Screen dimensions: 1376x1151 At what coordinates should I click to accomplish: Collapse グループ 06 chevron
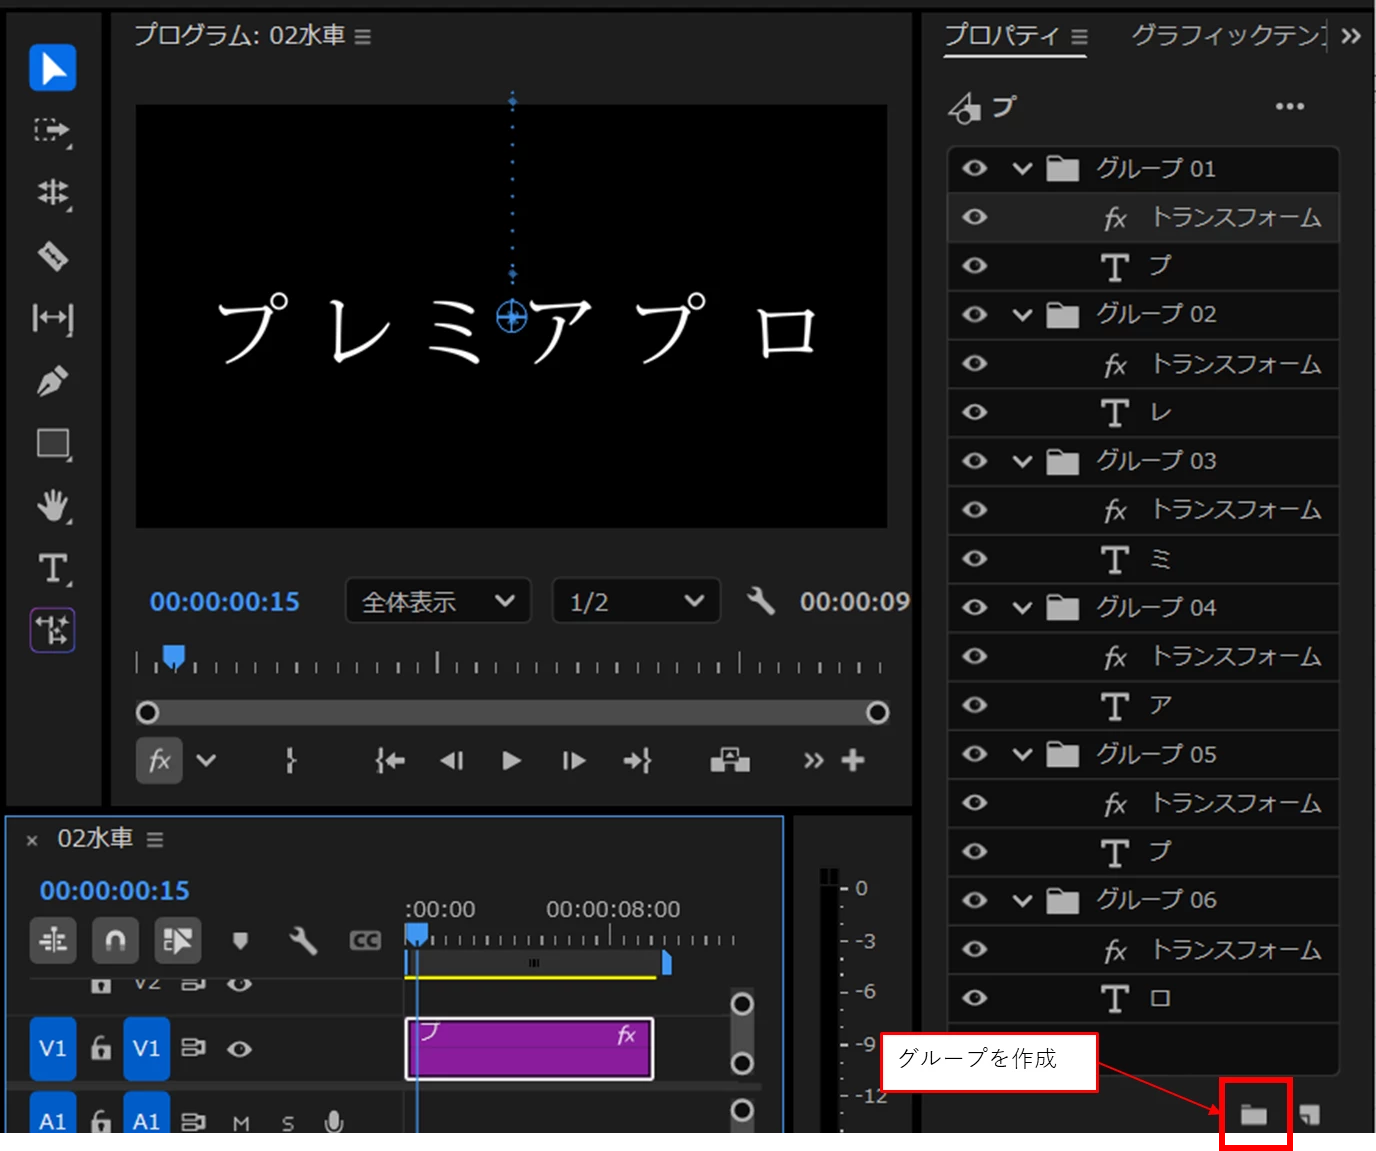(x=1022, y=900)
